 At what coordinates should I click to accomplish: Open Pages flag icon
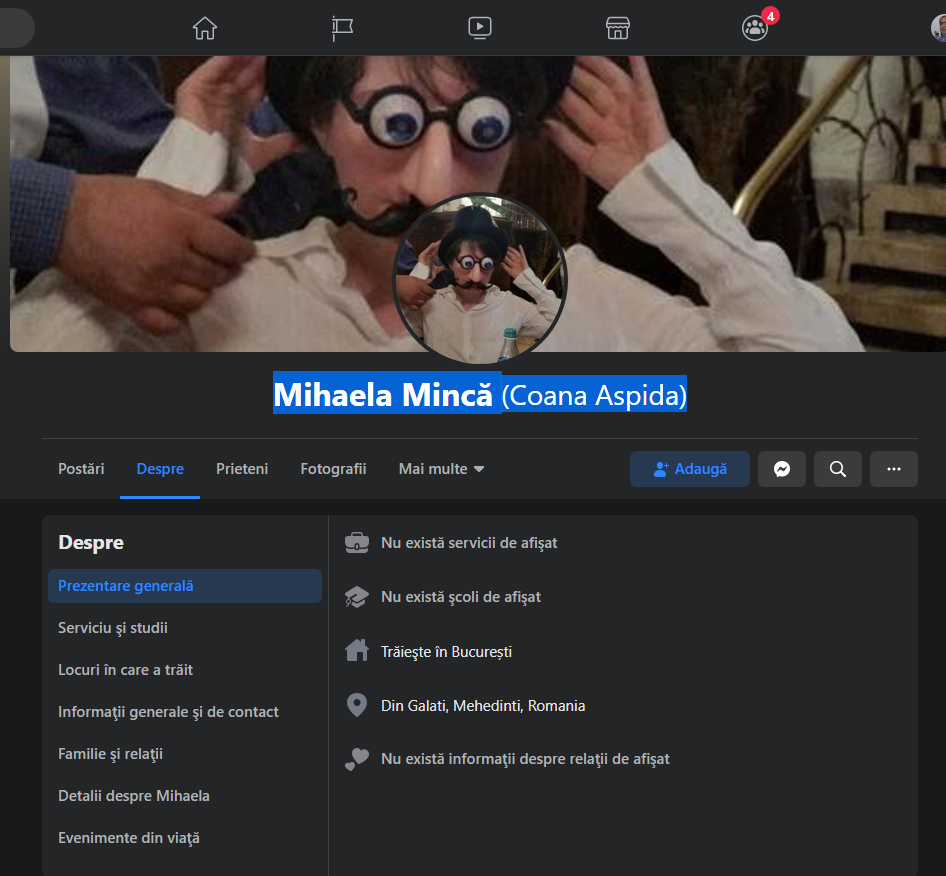[x=342, y=28]
